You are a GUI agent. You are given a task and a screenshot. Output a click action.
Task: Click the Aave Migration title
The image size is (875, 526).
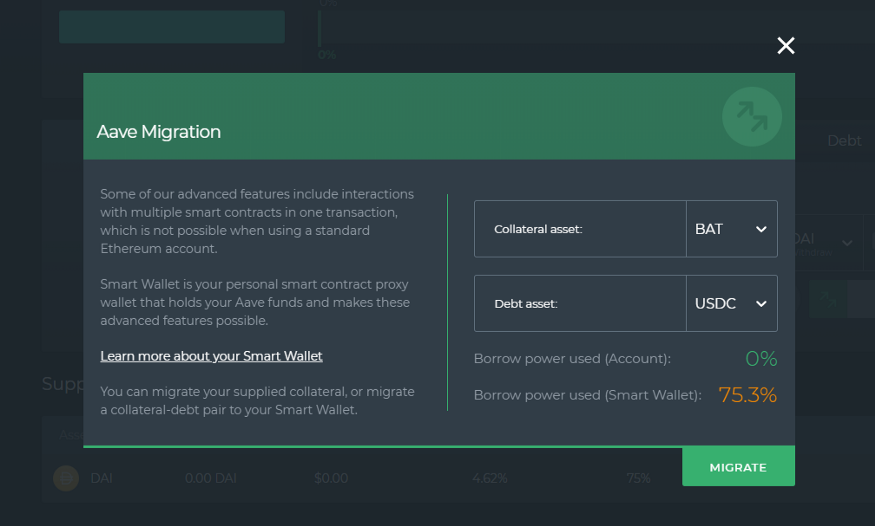[x=158, y=132]
